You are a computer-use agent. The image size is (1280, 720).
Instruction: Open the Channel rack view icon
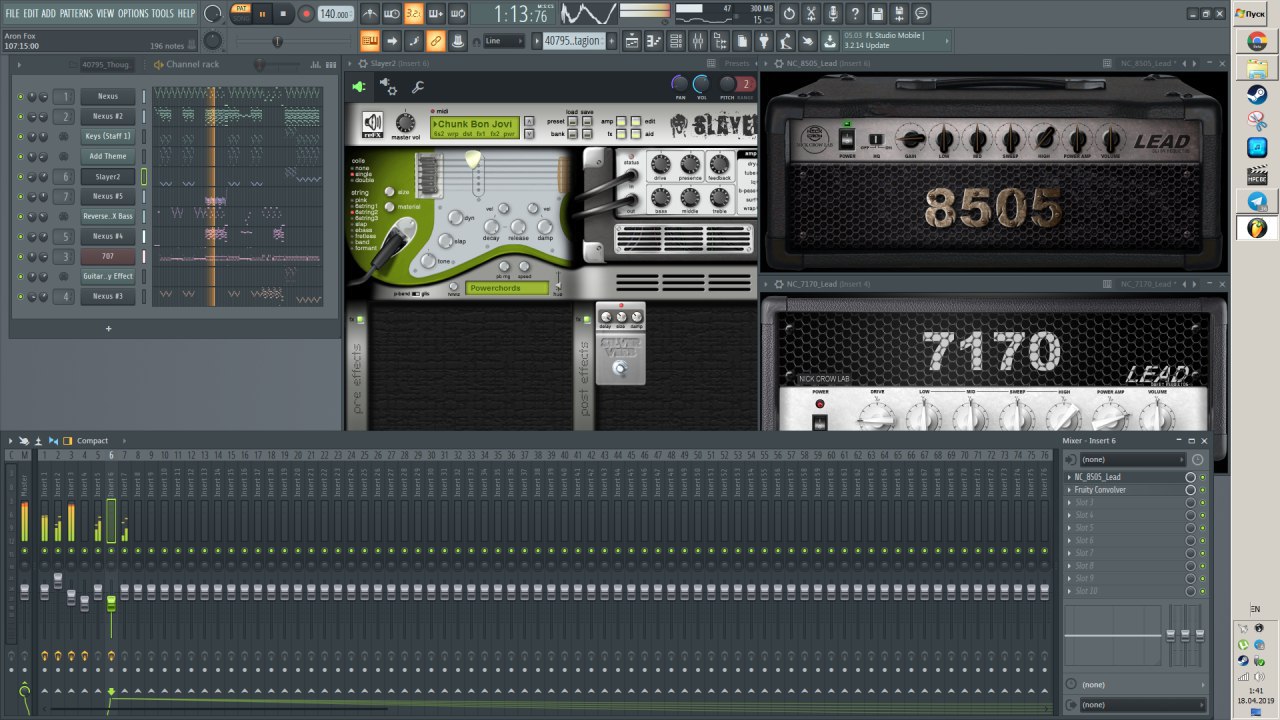pyautogui.click(x=676, y=41)
